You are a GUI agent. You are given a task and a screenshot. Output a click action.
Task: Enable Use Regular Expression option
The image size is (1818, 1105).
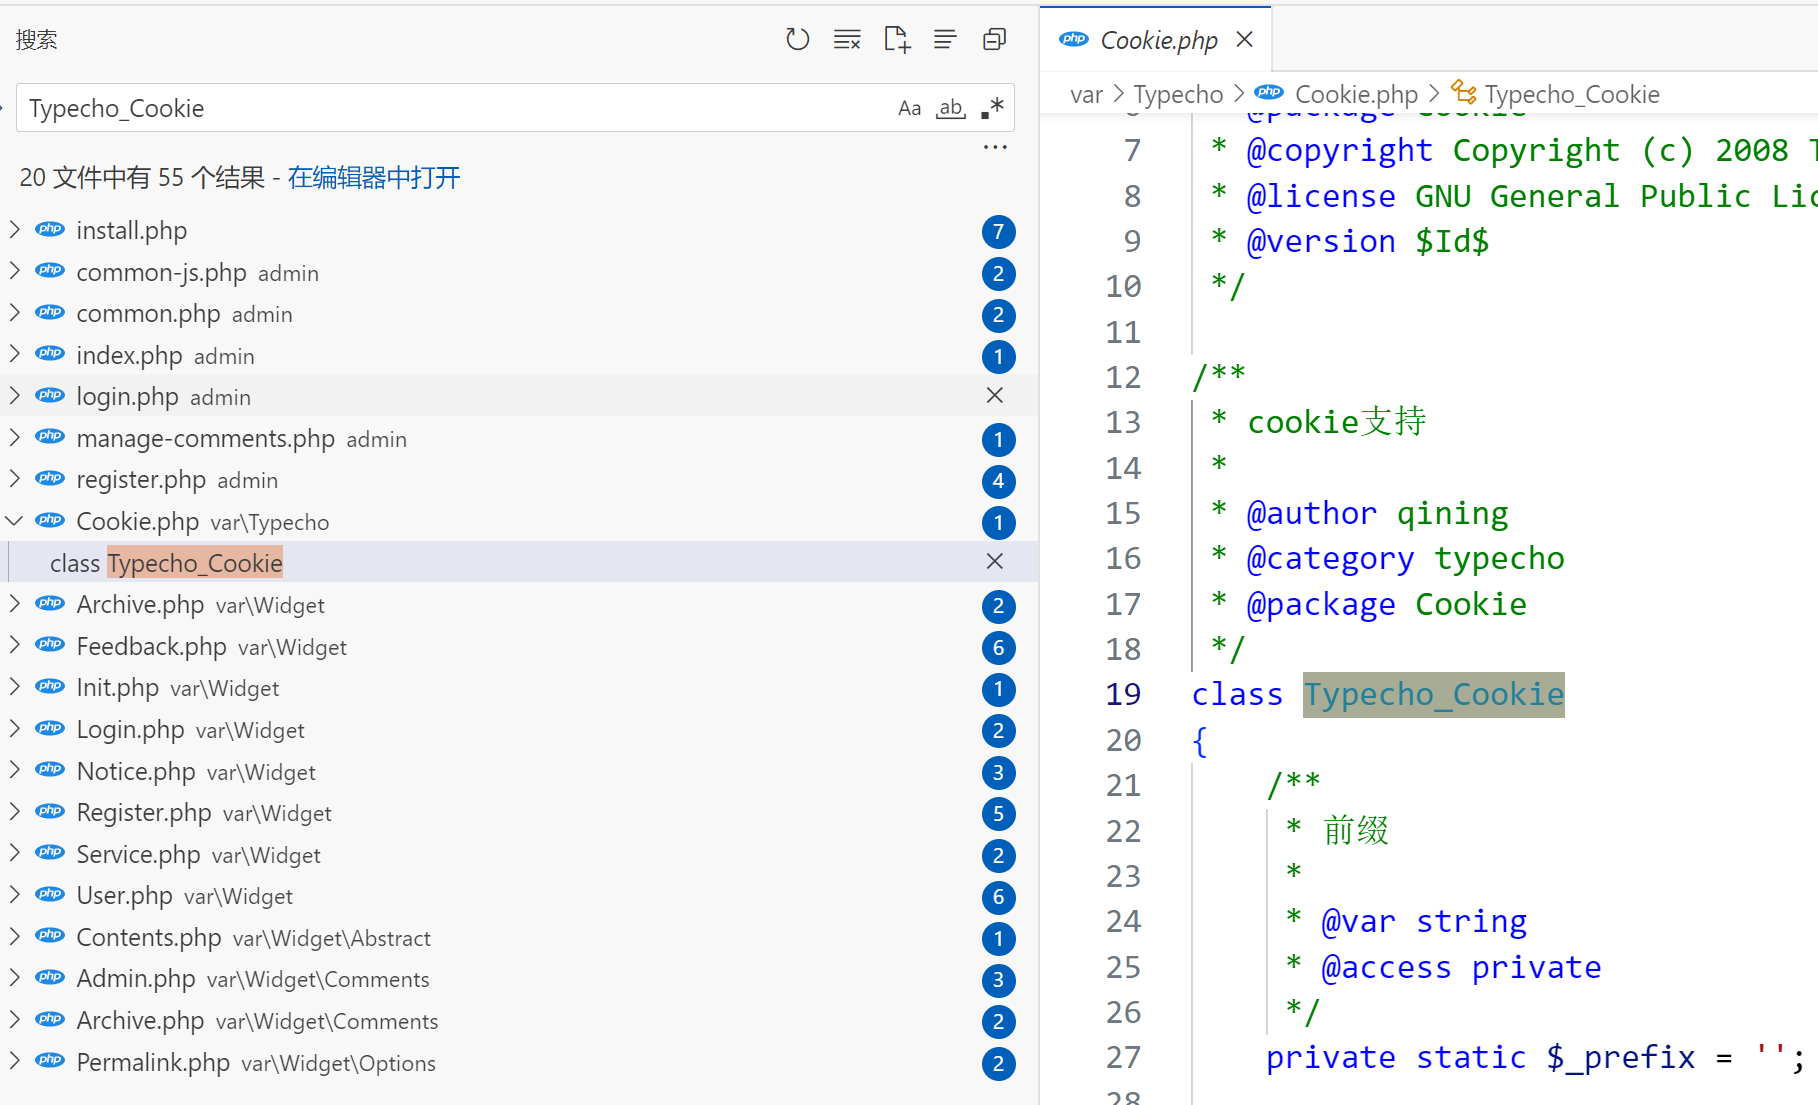[x=992, y=108]
